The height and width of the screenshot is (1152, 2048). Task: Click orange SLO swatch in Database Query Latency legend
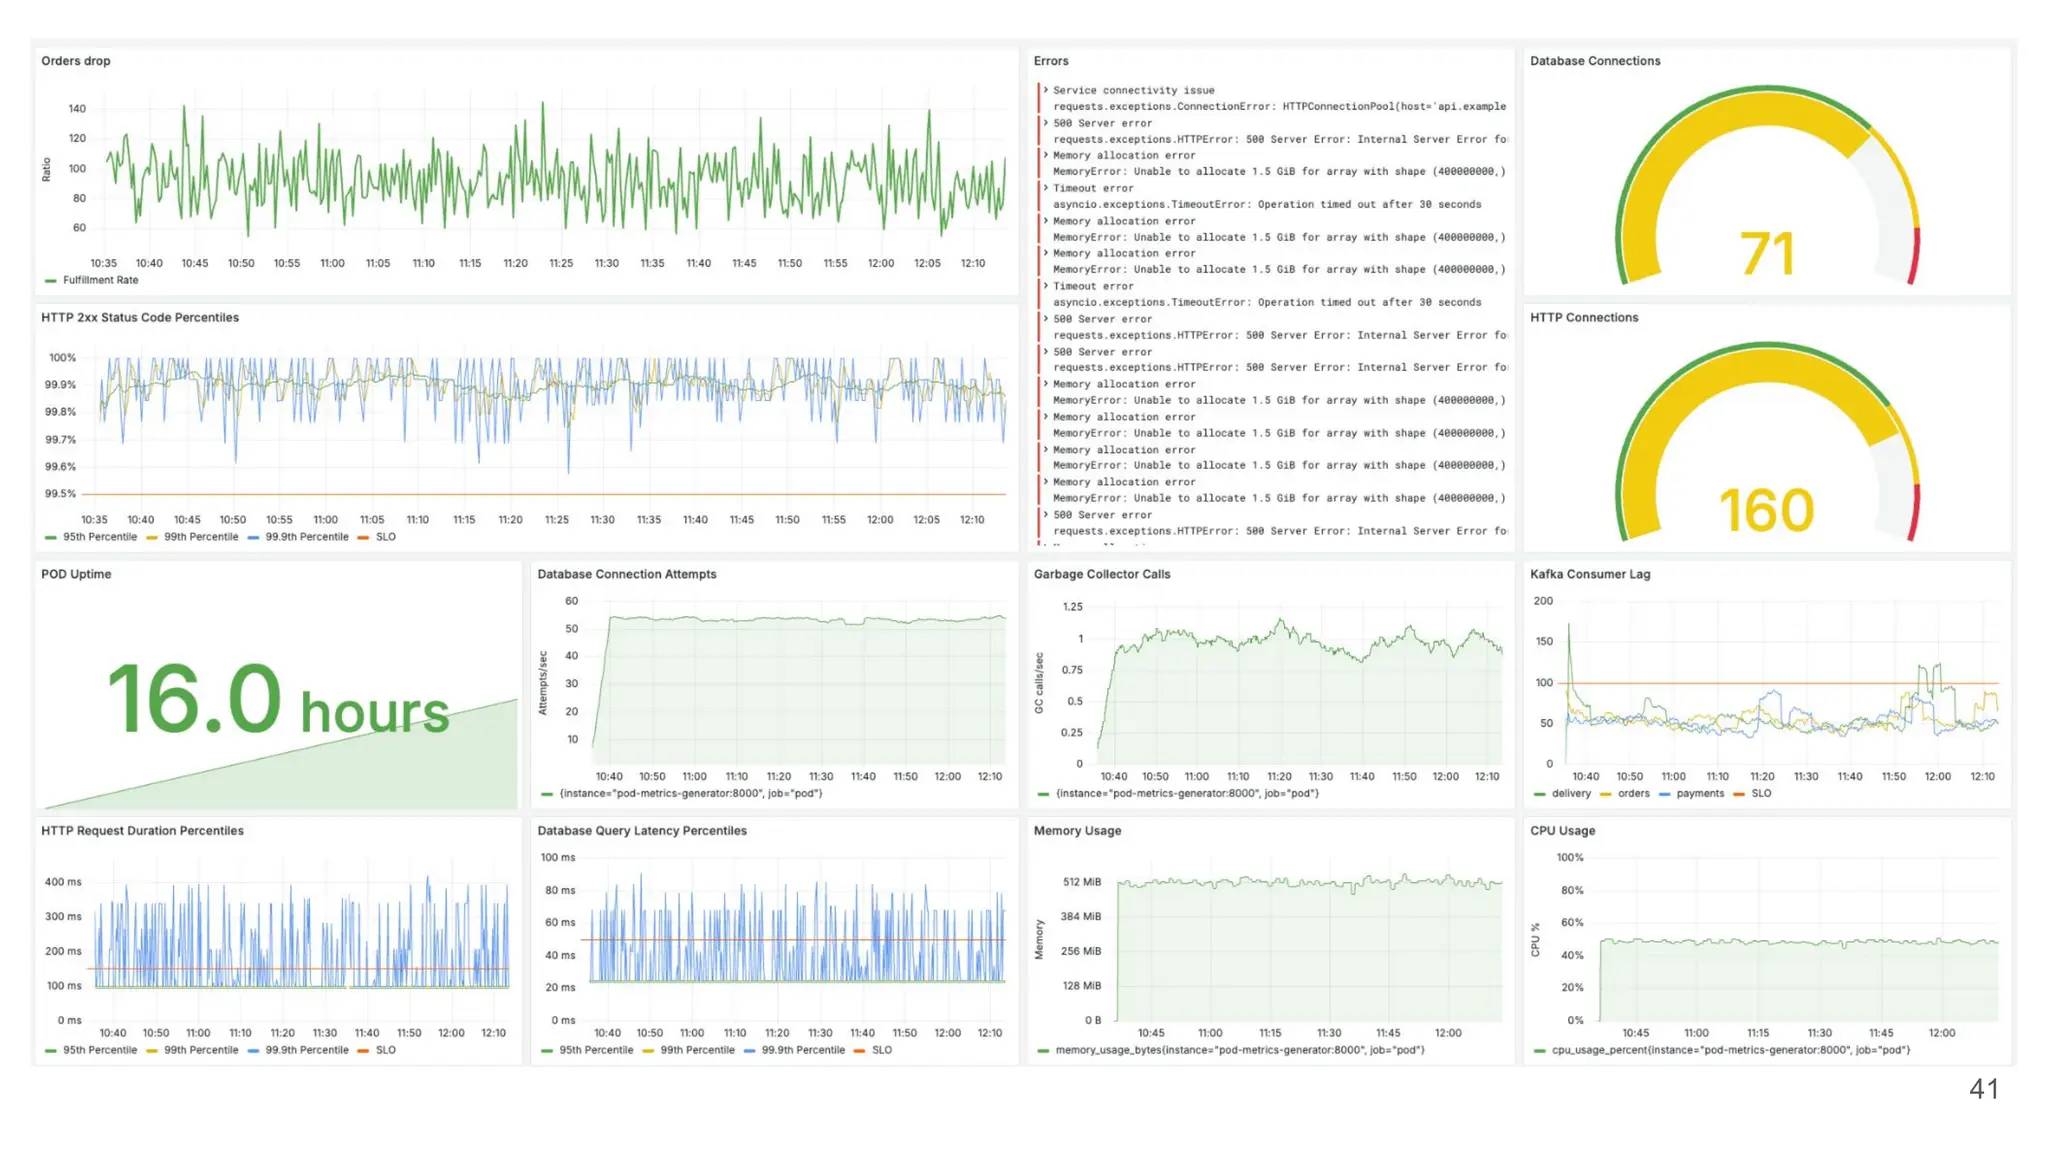[859, 1050]
